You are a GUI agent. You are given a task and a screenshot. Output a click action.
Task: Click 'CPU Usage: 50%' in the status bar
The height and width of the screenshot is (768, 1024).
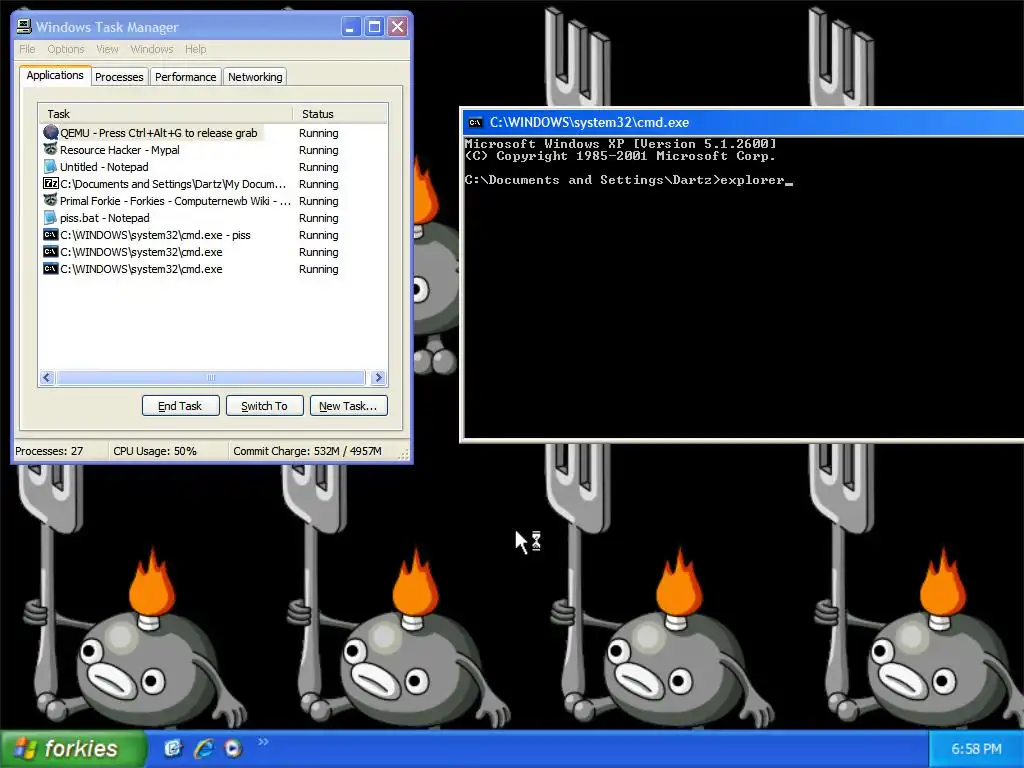tap(155, 451)
